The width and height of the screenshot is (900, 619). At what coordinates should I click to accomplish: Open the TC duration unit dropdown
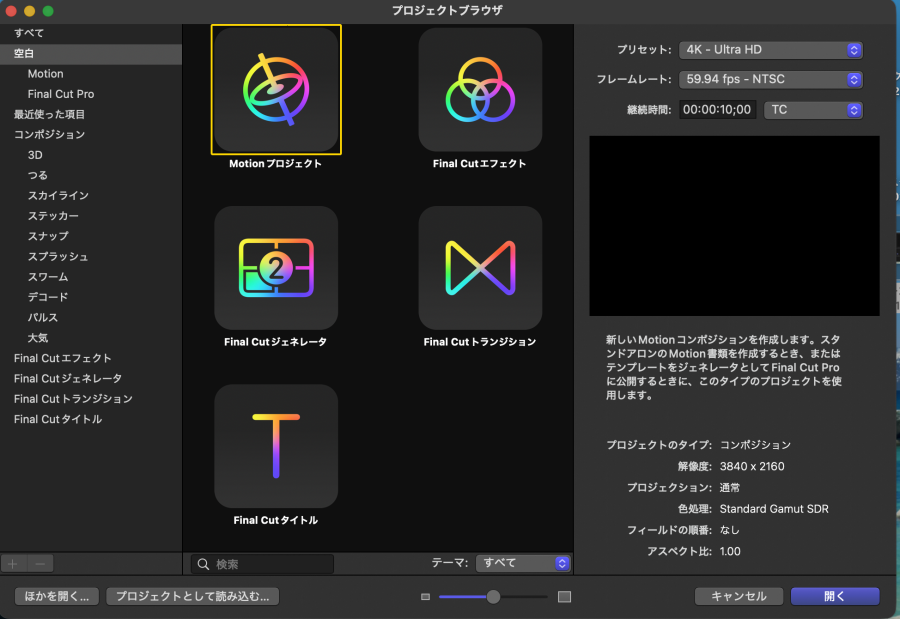coord(812,110)
